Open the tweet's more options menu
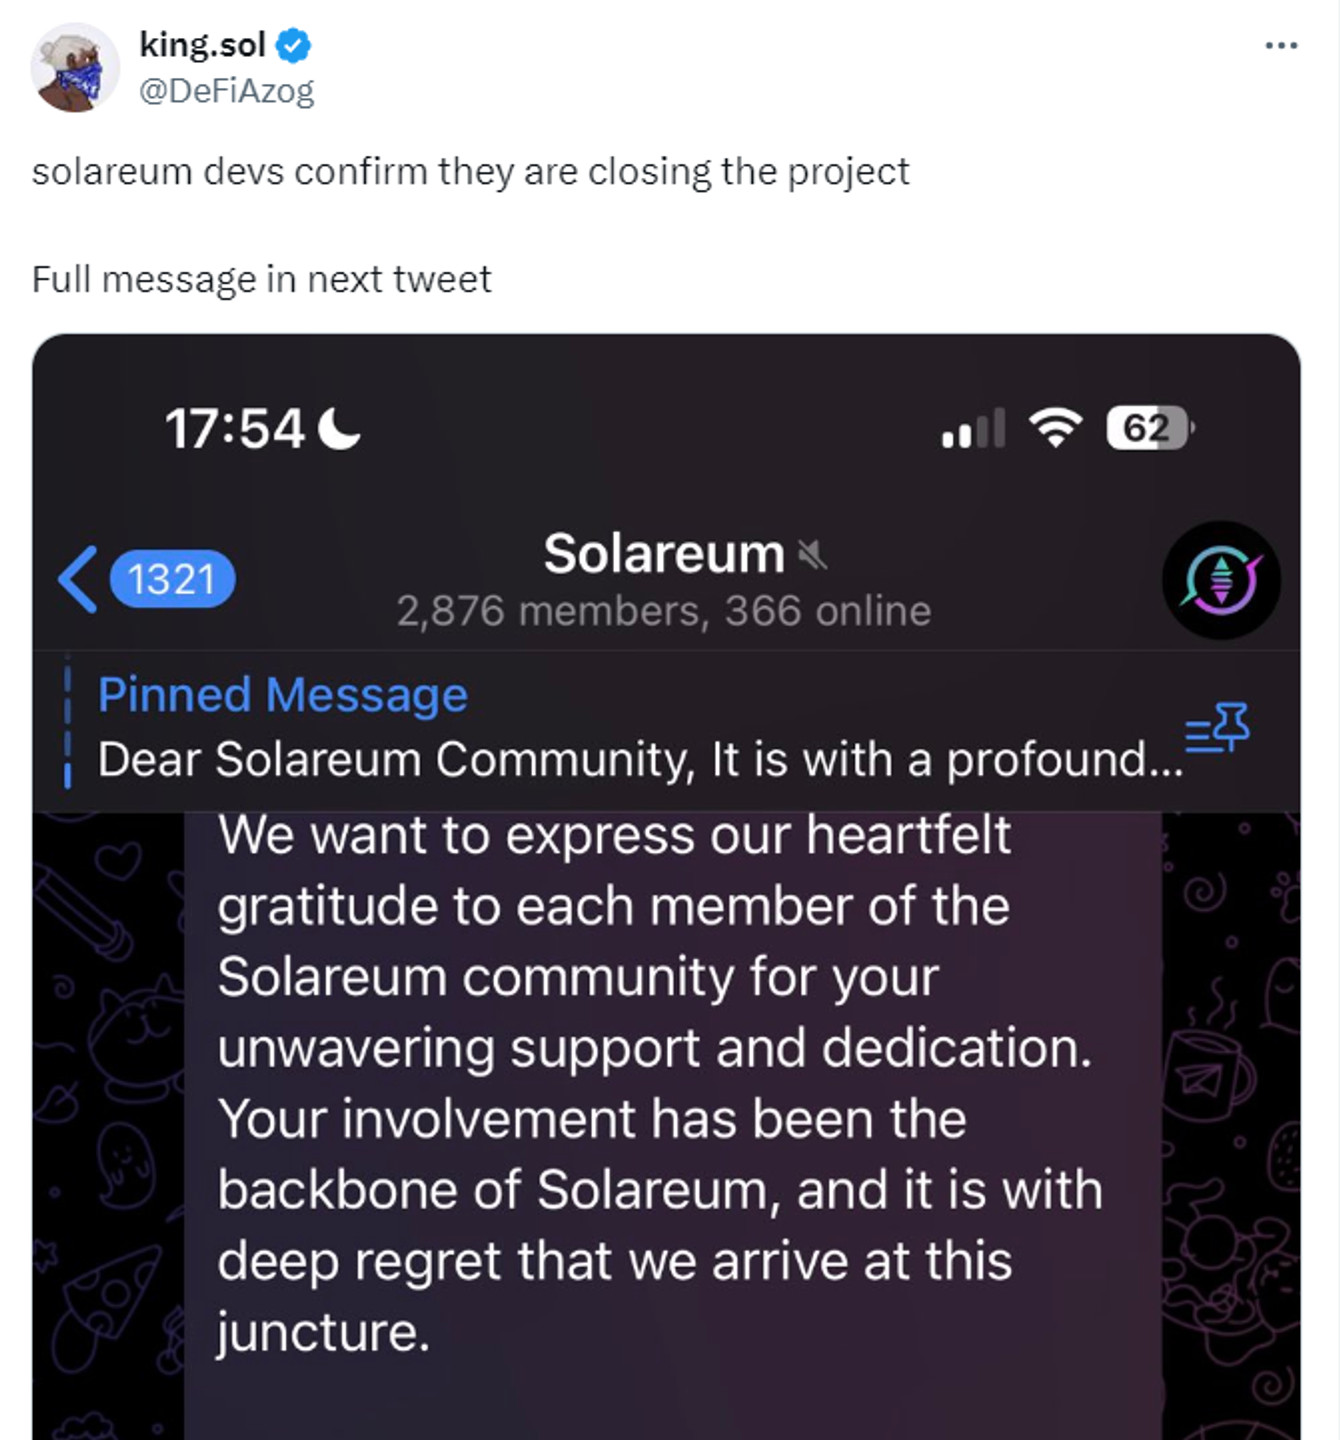 click(x=1280, y=46)
